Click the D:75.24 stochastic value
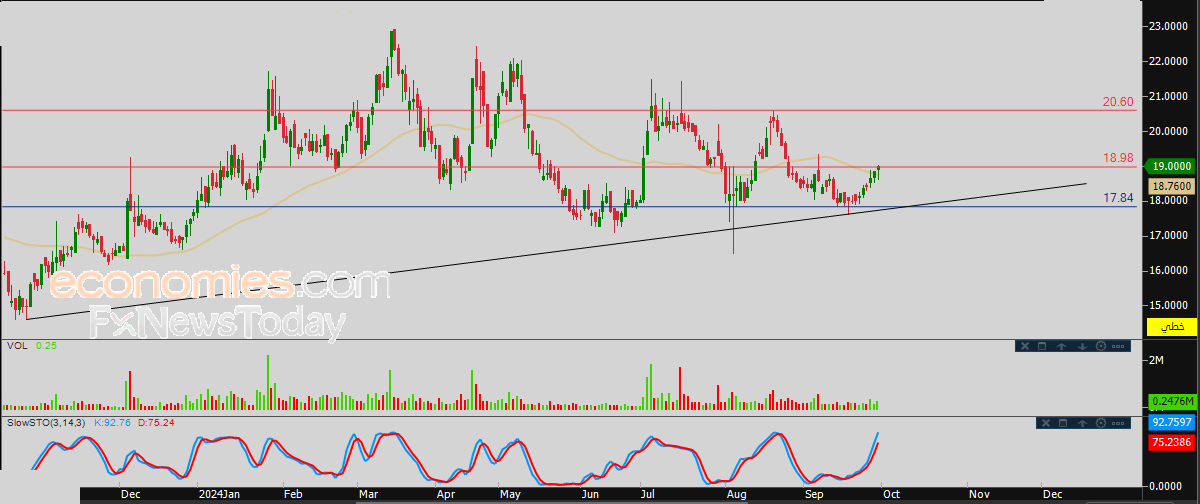 click(x=155, y=424)
